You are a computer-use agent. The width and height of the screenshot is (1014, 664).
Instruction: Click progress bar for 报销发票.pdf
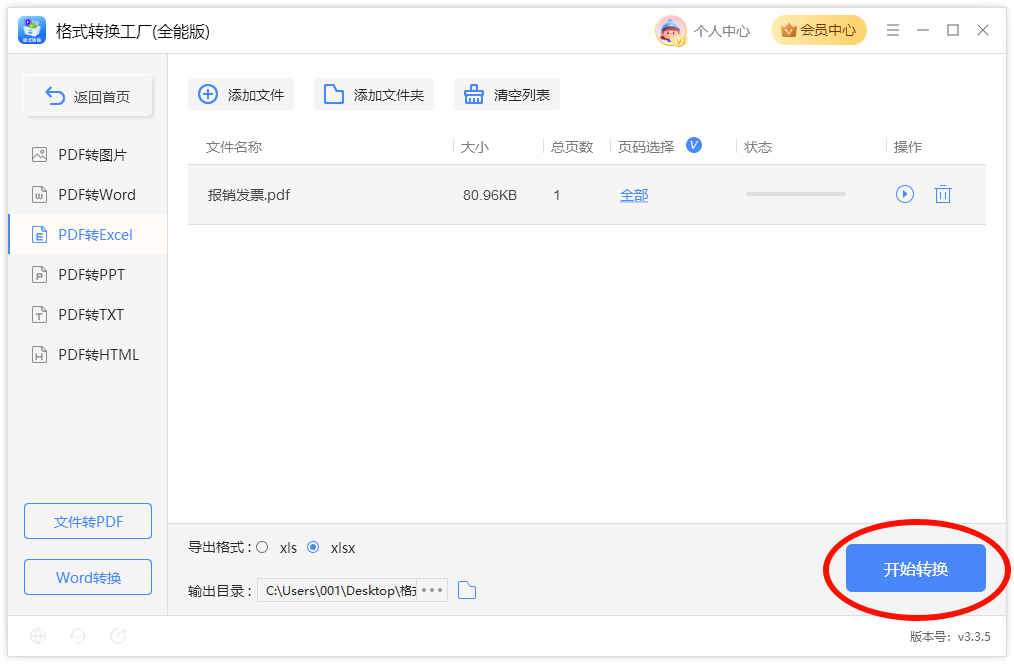[795, 194]
